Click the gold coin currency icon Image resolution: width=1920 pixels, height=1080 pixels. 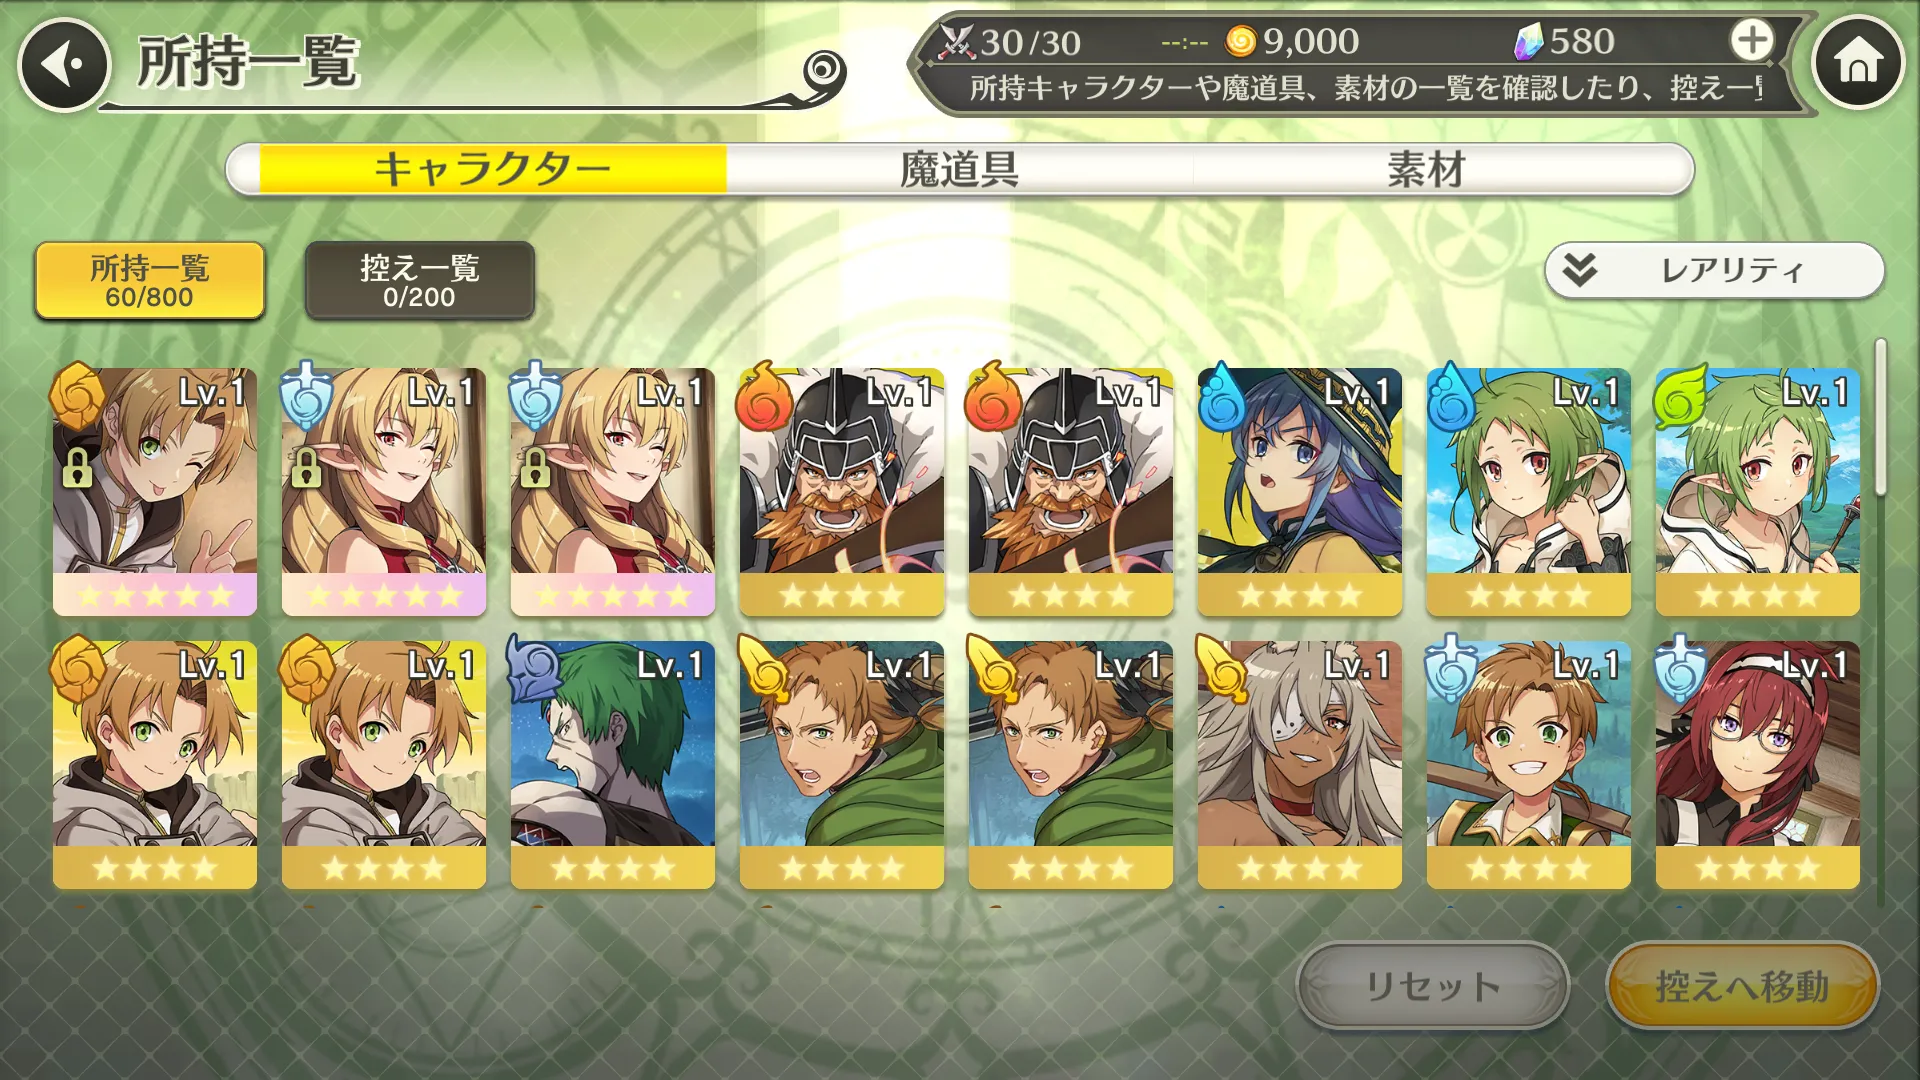tap(1240, 42)
